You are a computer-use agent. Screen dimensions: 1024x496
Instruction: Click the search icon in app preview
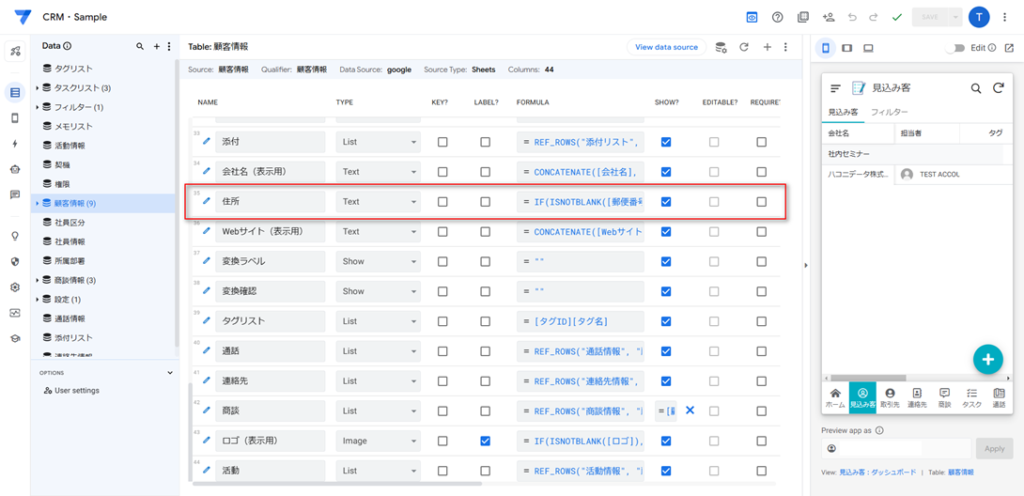click(x=976, y=88)
